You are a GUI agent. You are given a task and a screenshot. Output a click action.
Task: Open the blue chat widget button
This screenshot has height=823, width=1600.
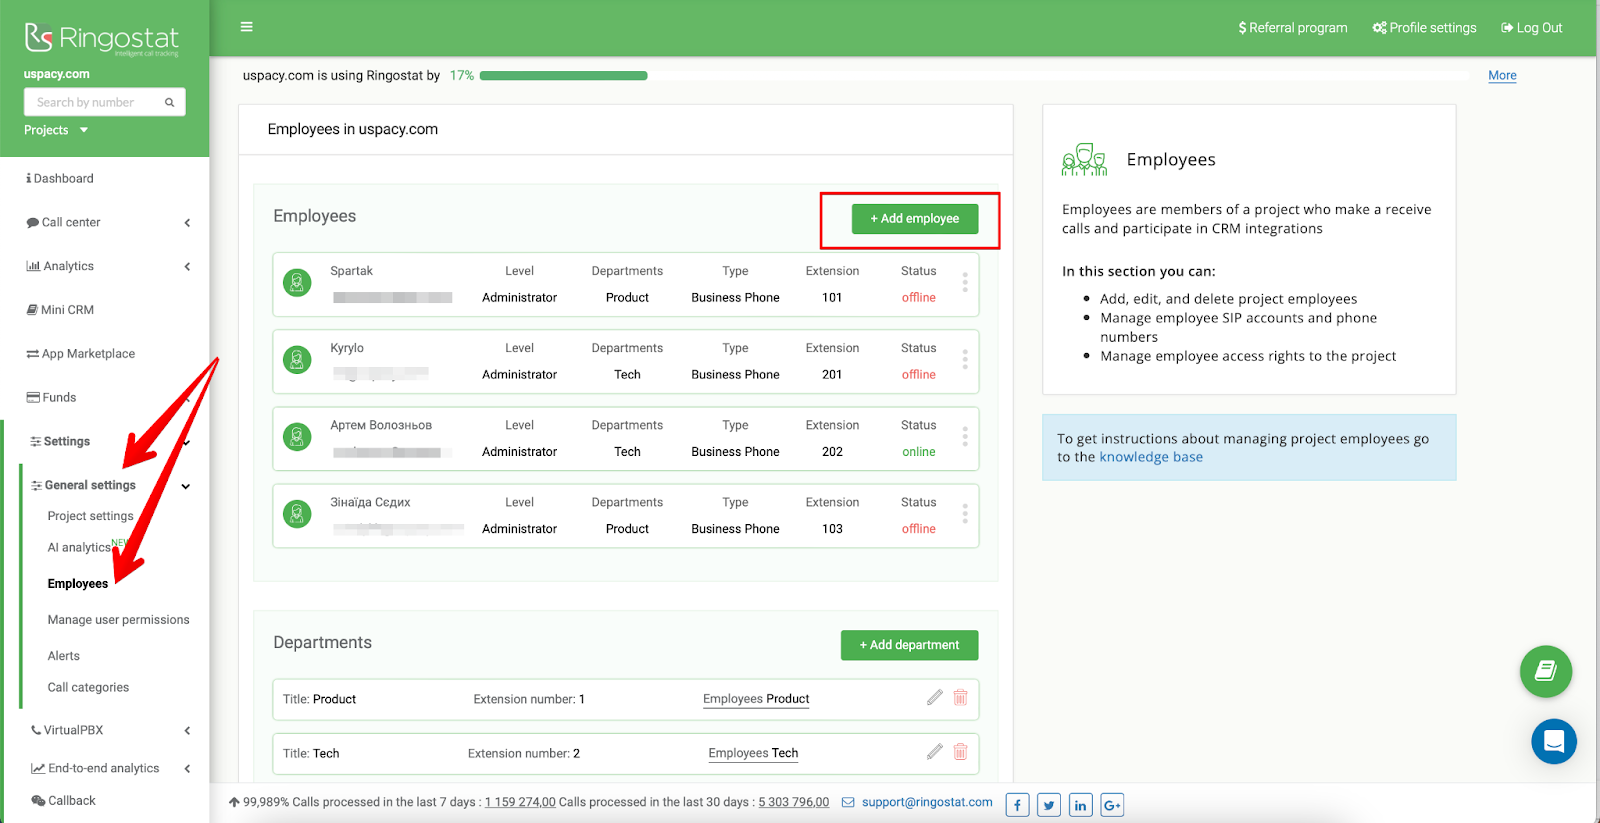point(1554,741)
